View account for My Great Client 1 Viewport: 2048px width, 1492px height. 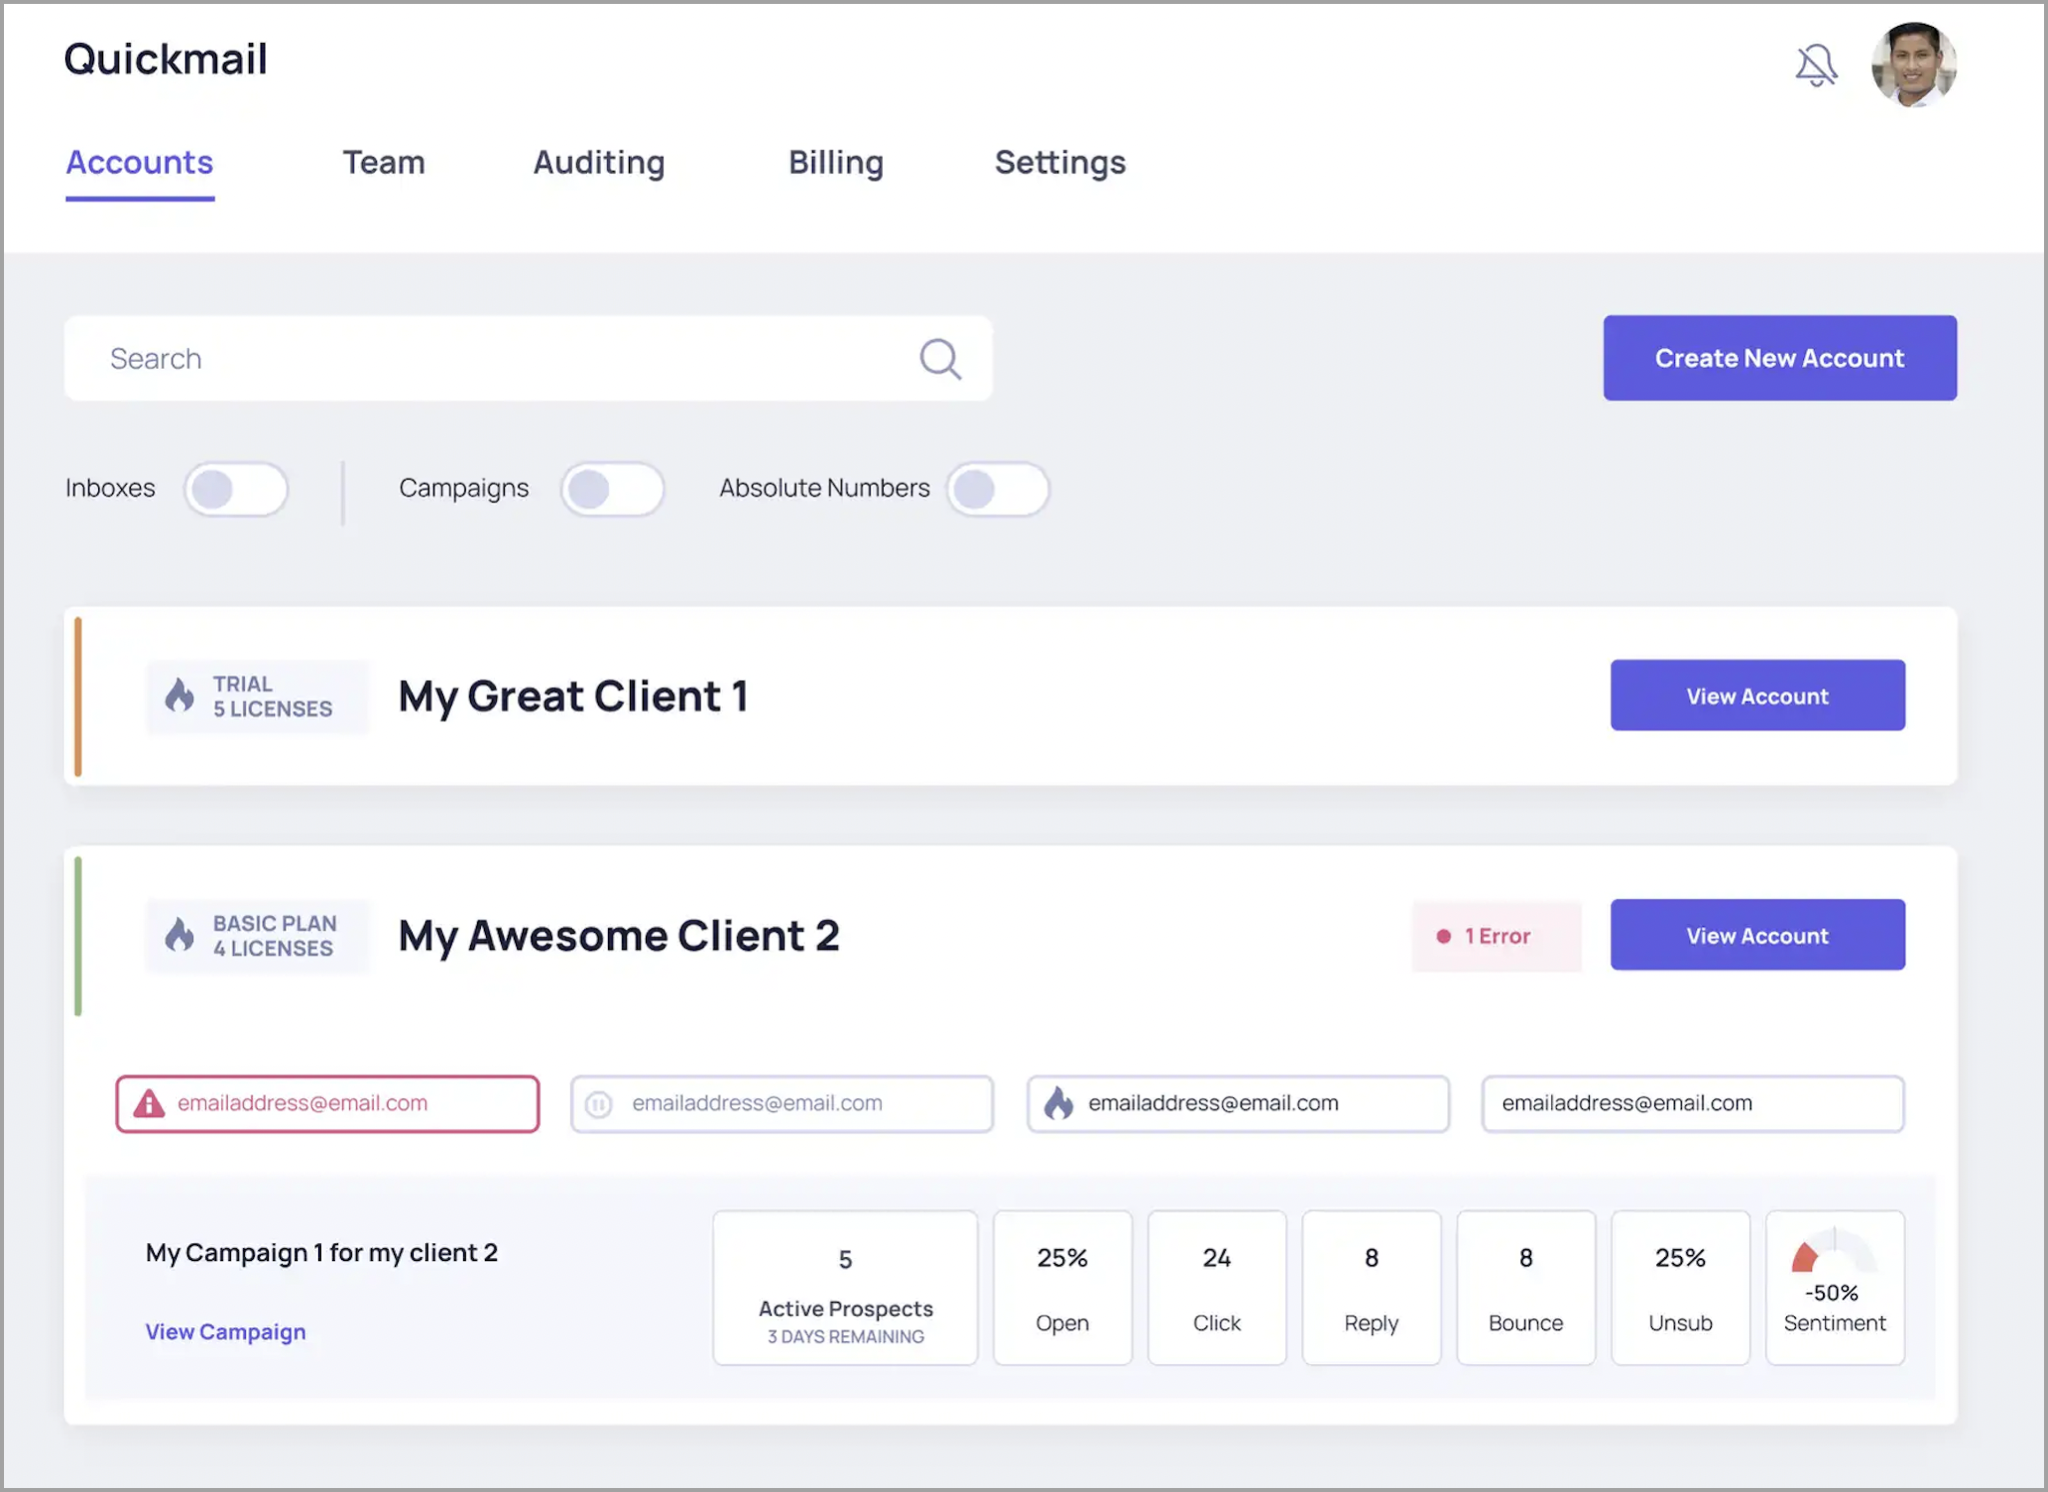pos(1757,695)
